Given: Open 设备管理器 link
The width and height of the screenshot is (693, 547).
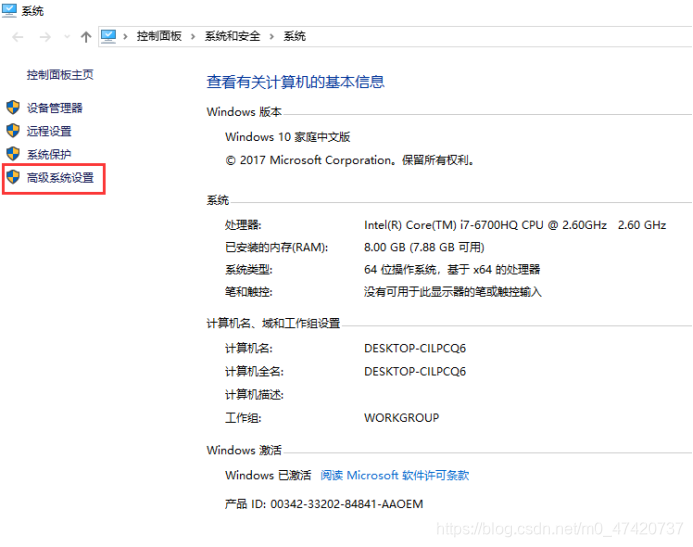Looking at the screenshot, I should (x=55, y=108).
